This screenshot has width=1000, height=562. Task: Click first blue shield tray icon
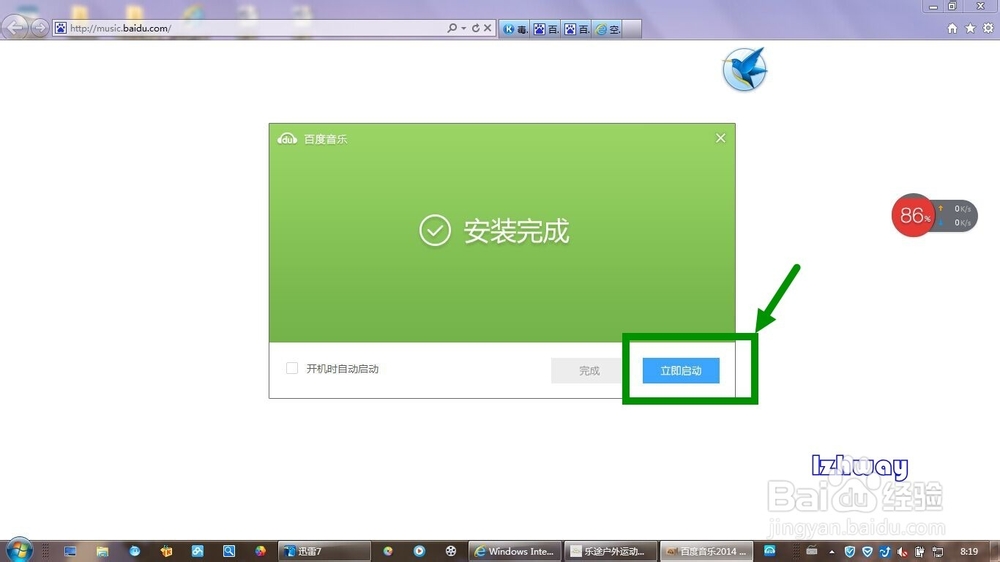click(849, 552)
